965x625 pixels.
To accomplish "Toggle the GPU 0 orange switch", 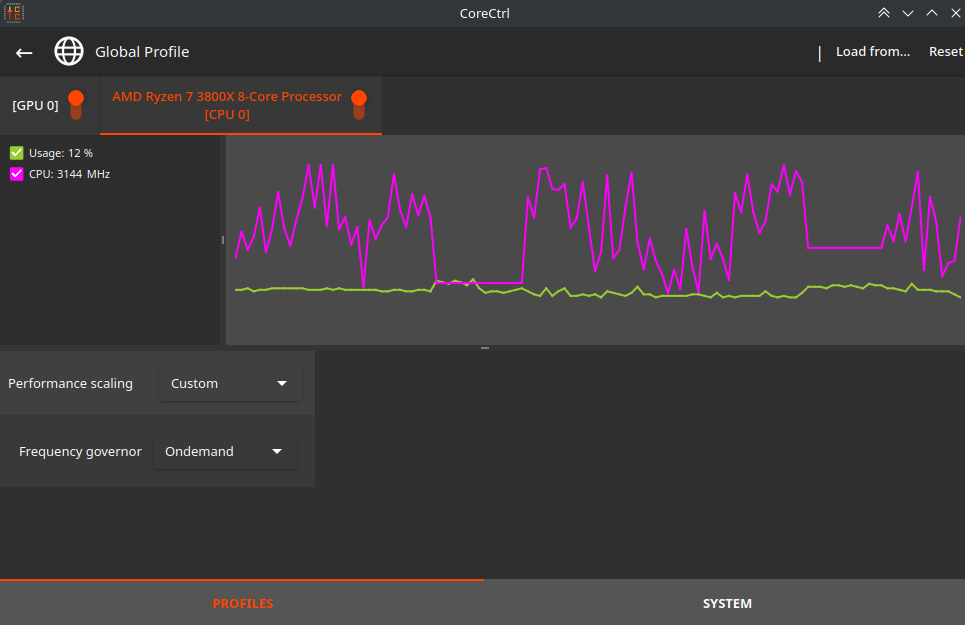I will 76,105.
